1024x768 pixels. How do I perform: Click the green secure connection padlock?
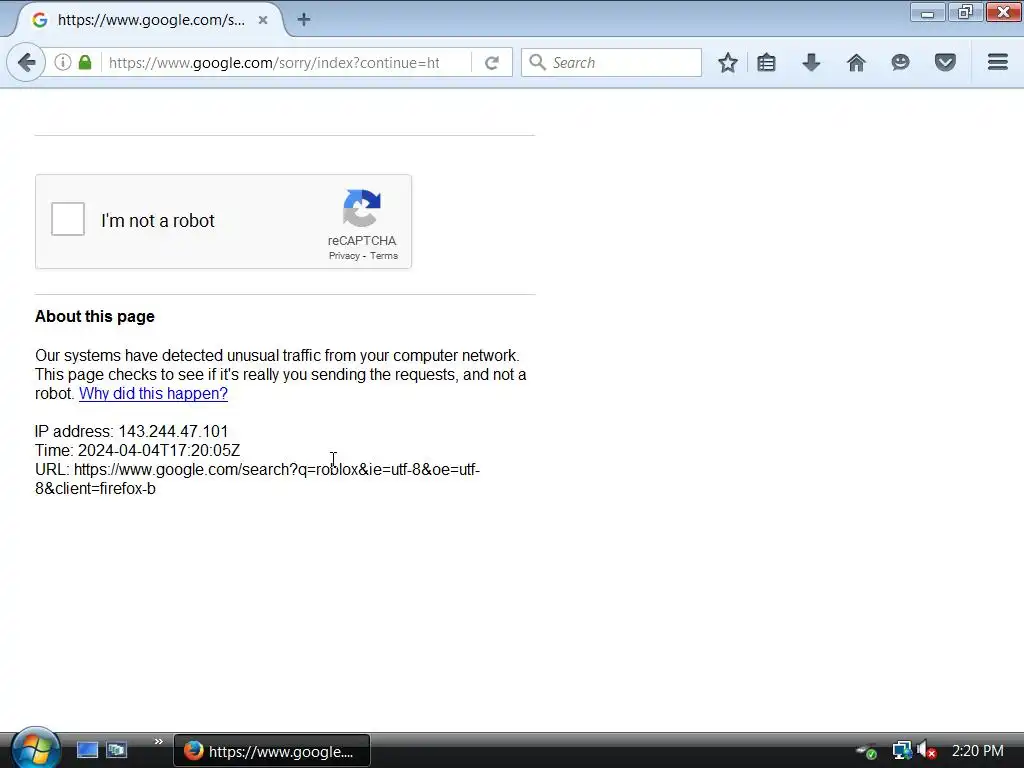(85, 62)
